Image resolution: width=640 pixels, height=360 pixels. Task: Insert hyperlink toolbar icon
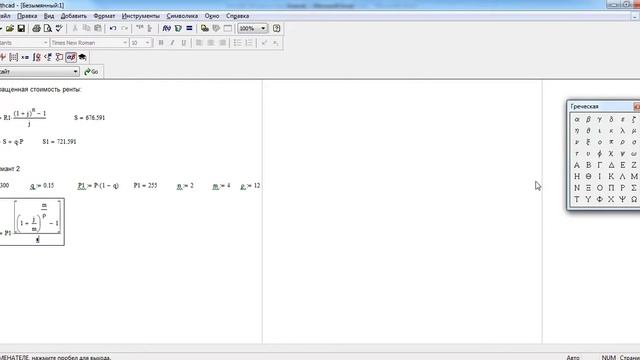tap(205, 28)
